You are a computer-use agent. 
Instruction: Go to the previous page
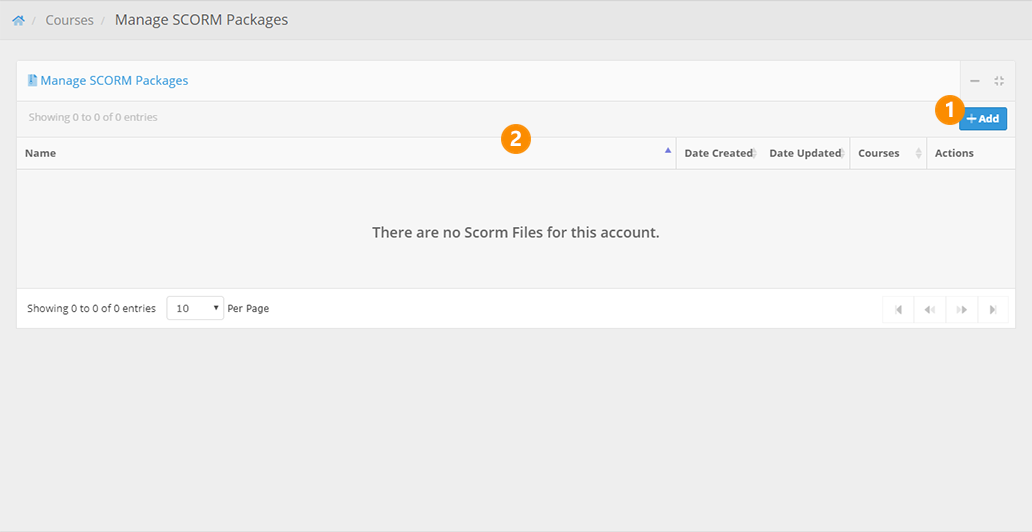click(930, 310)
